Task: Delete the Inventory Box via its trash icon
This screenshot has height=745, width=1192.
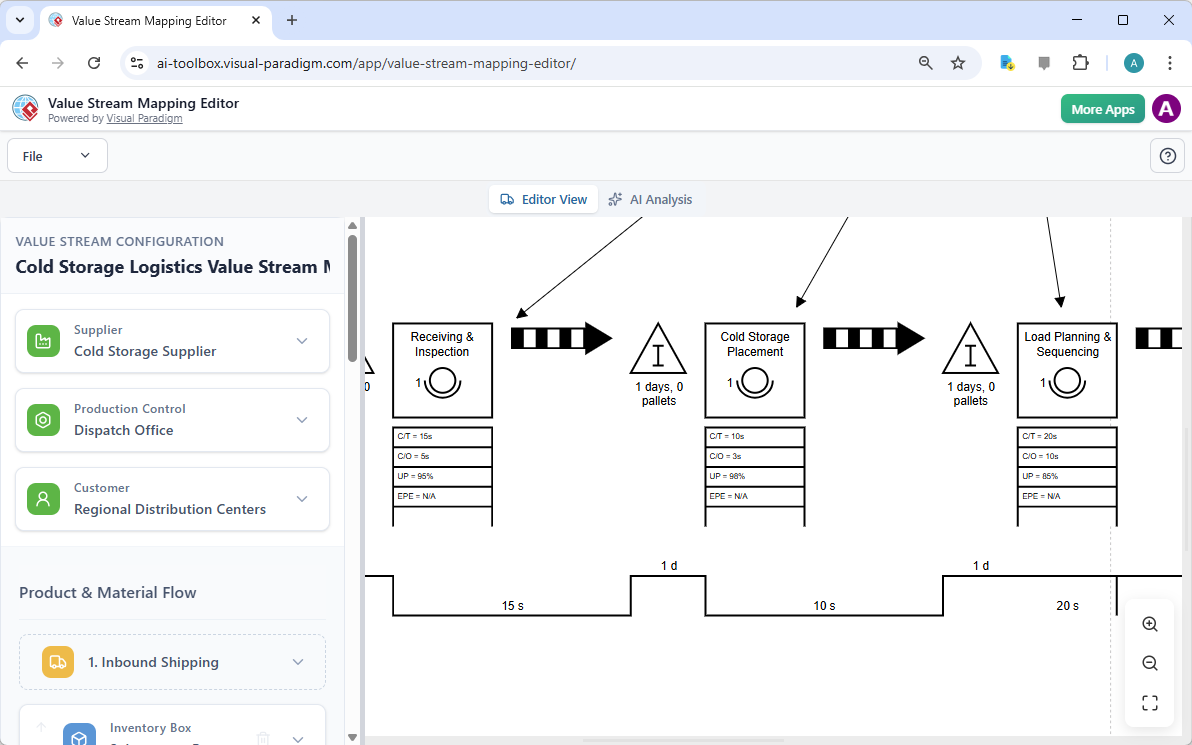Action: pos(262,736)
